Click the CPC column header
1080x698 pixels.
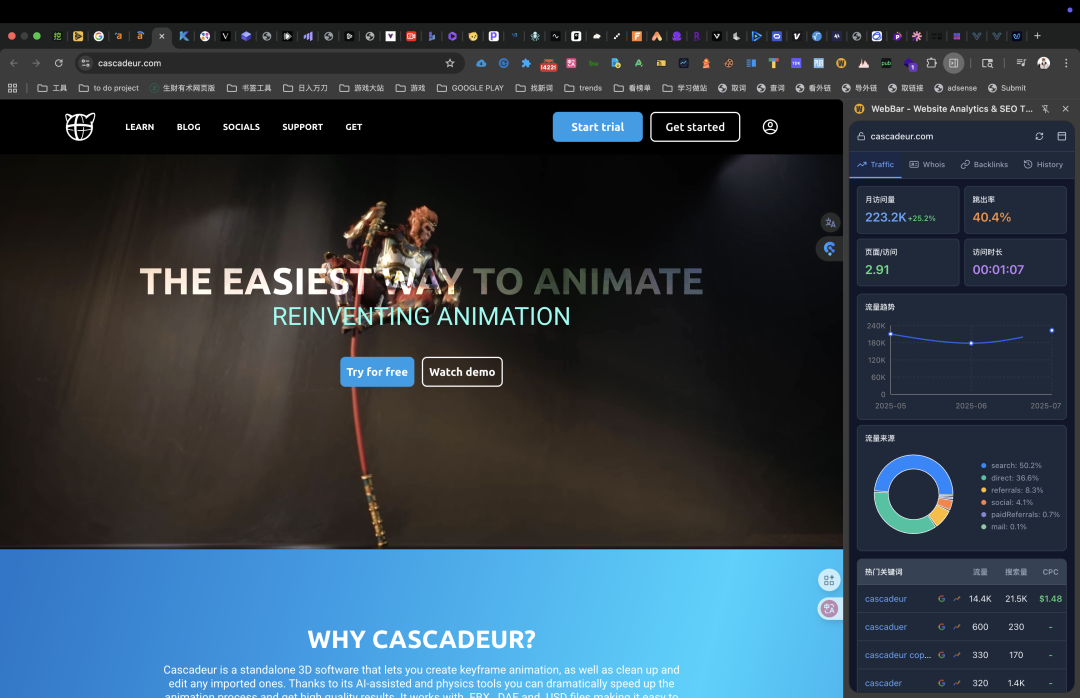click(1050, 572)
